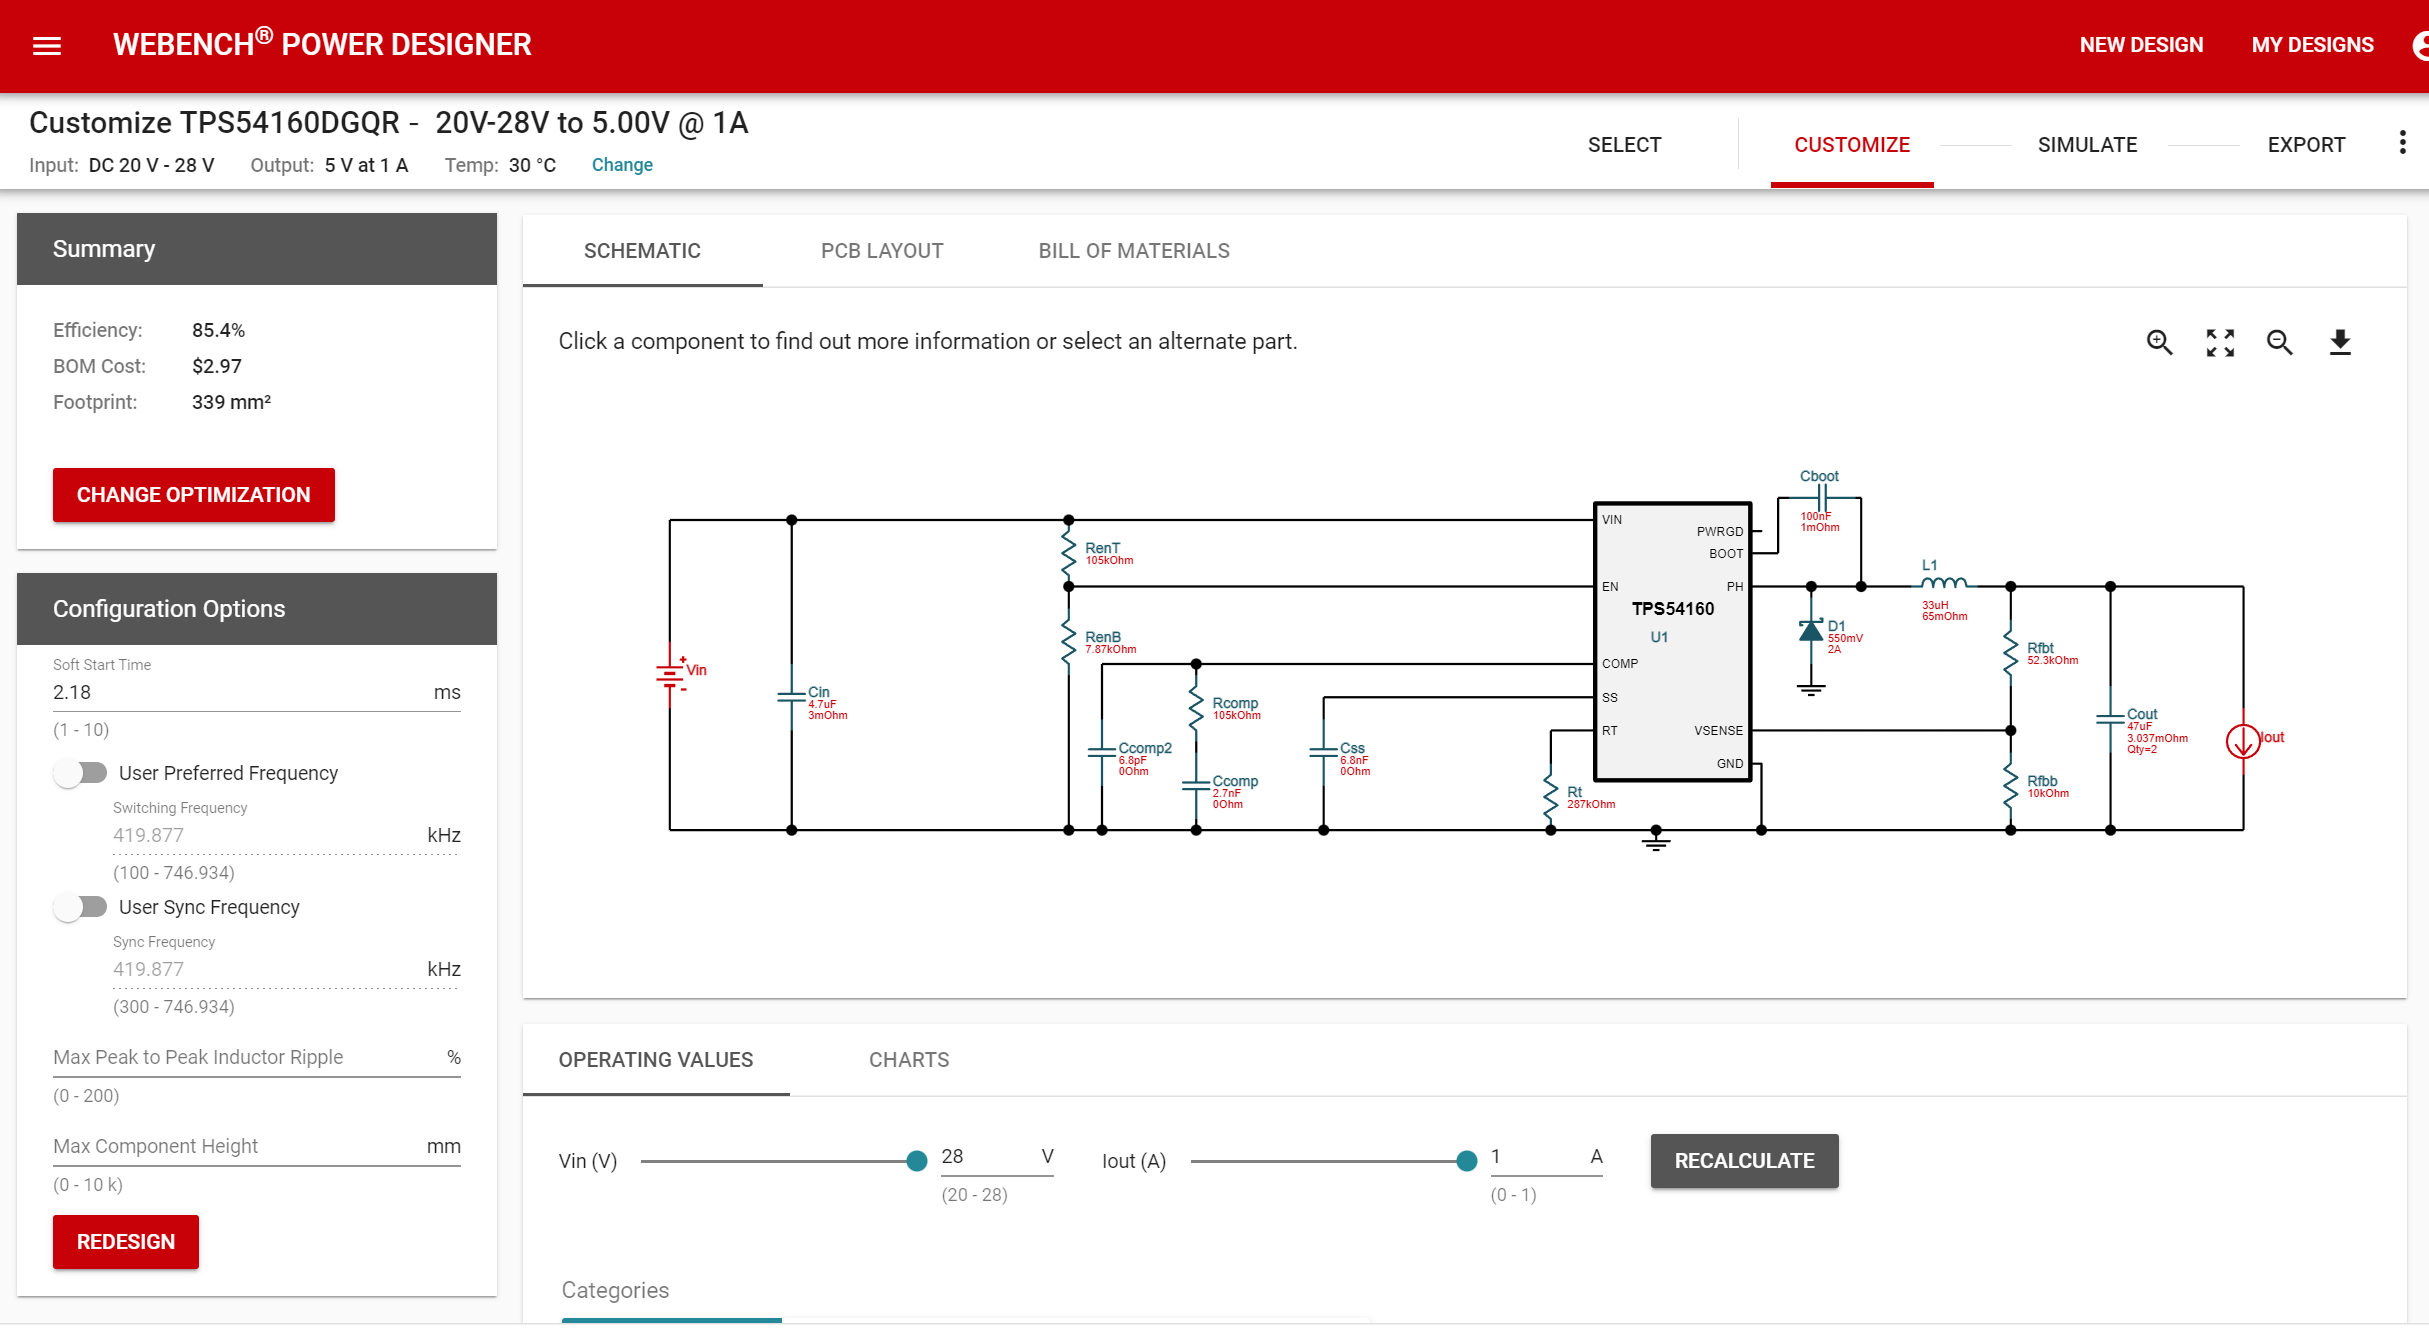Viewport: 2429px width, 1328px height.
Task: Click the Vin slider handle
Action: (916, 1161)
